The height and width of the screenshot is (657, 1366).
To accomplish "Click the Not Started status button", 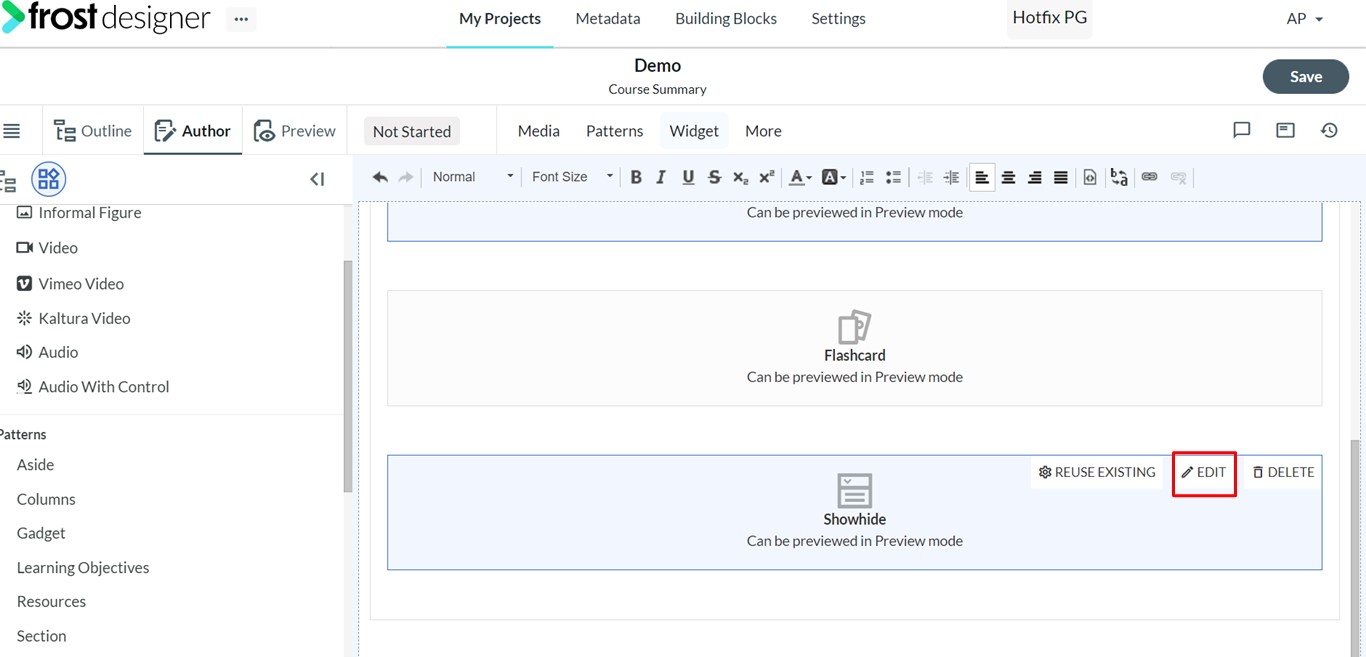I will pos(412,131).
